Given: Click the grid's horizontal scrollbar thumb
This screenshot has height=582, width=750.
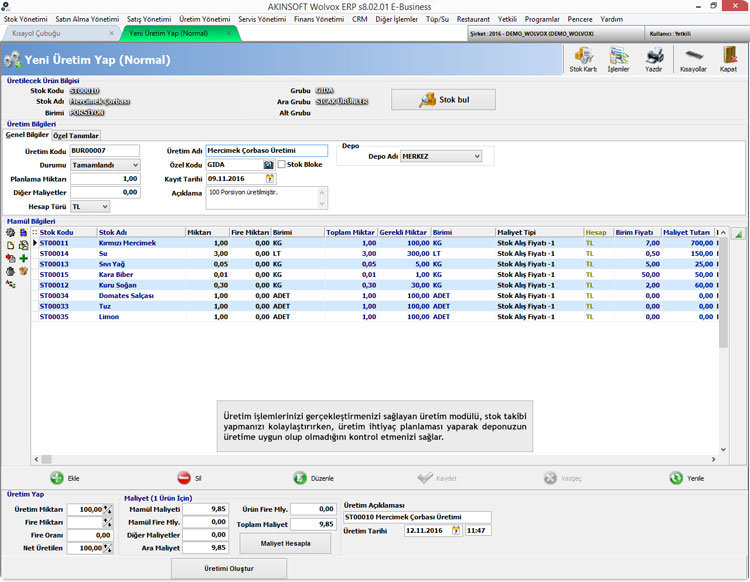Looking at the screenshot, I should tap(46, 459).
